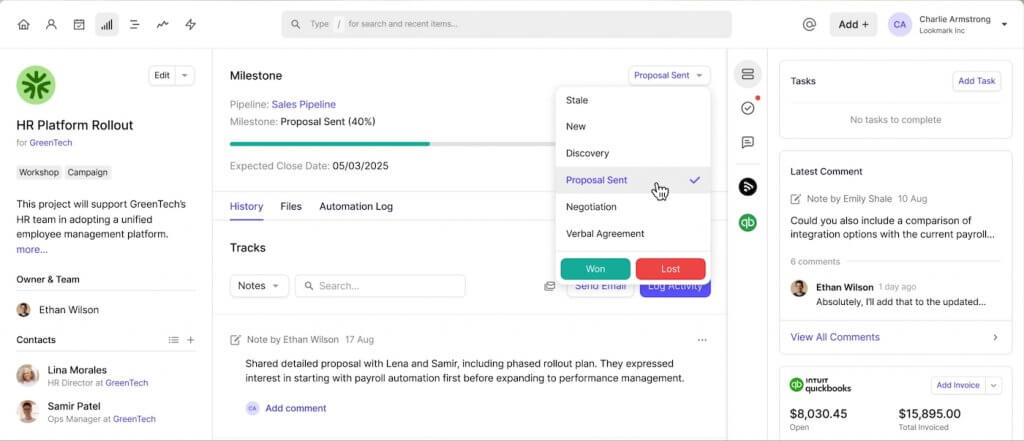
Task: Switch to the History tab
Action: [246, 206]
